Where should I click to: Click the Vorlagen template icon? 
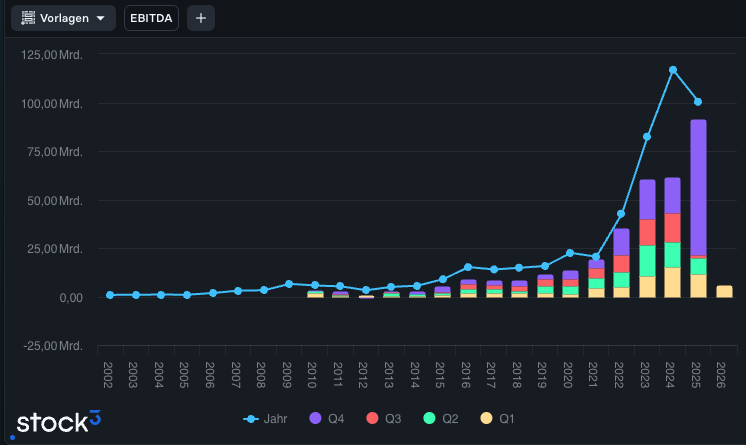tap(28, 18)
